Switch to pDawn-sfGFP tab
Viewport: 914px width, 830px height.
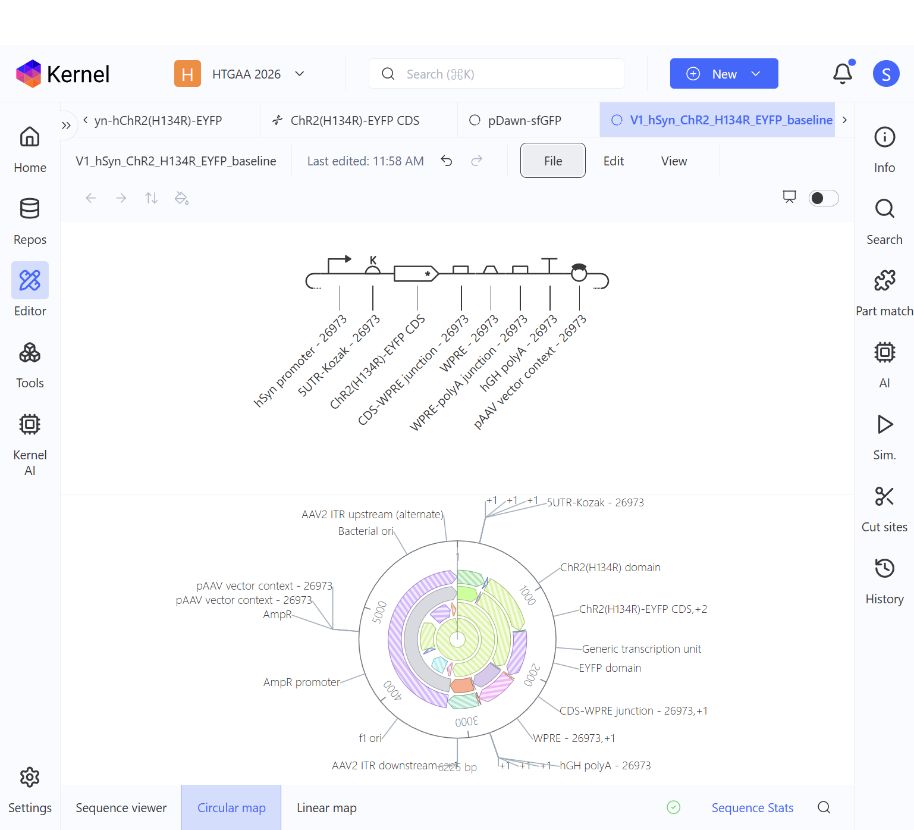point(524,121)
